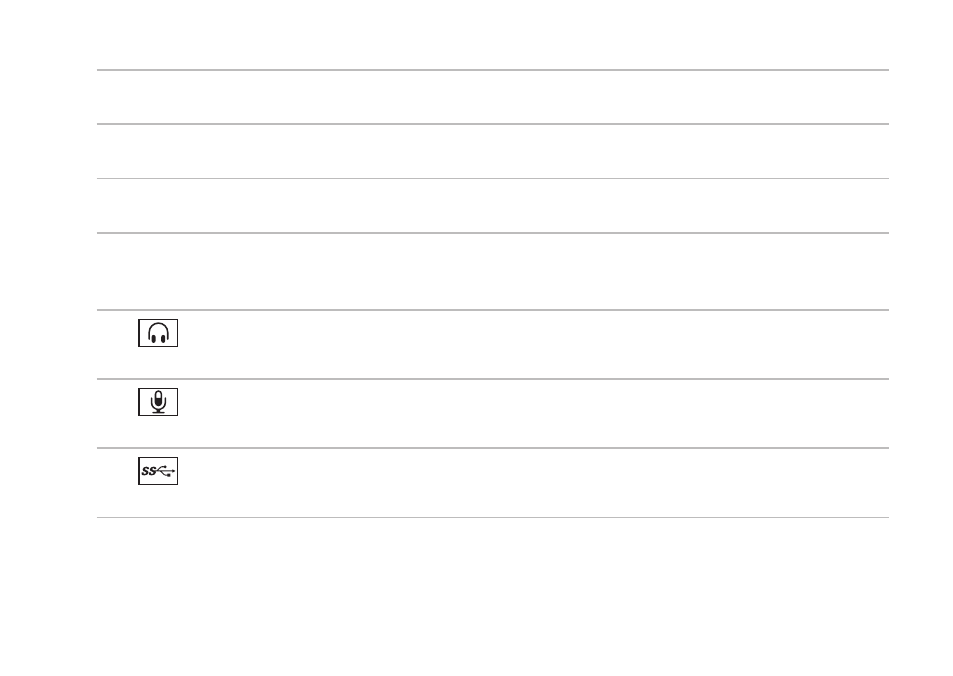This screenshot has height=676, width=953.
Task: Click the blank margin above the table
Action: (476, 33)
